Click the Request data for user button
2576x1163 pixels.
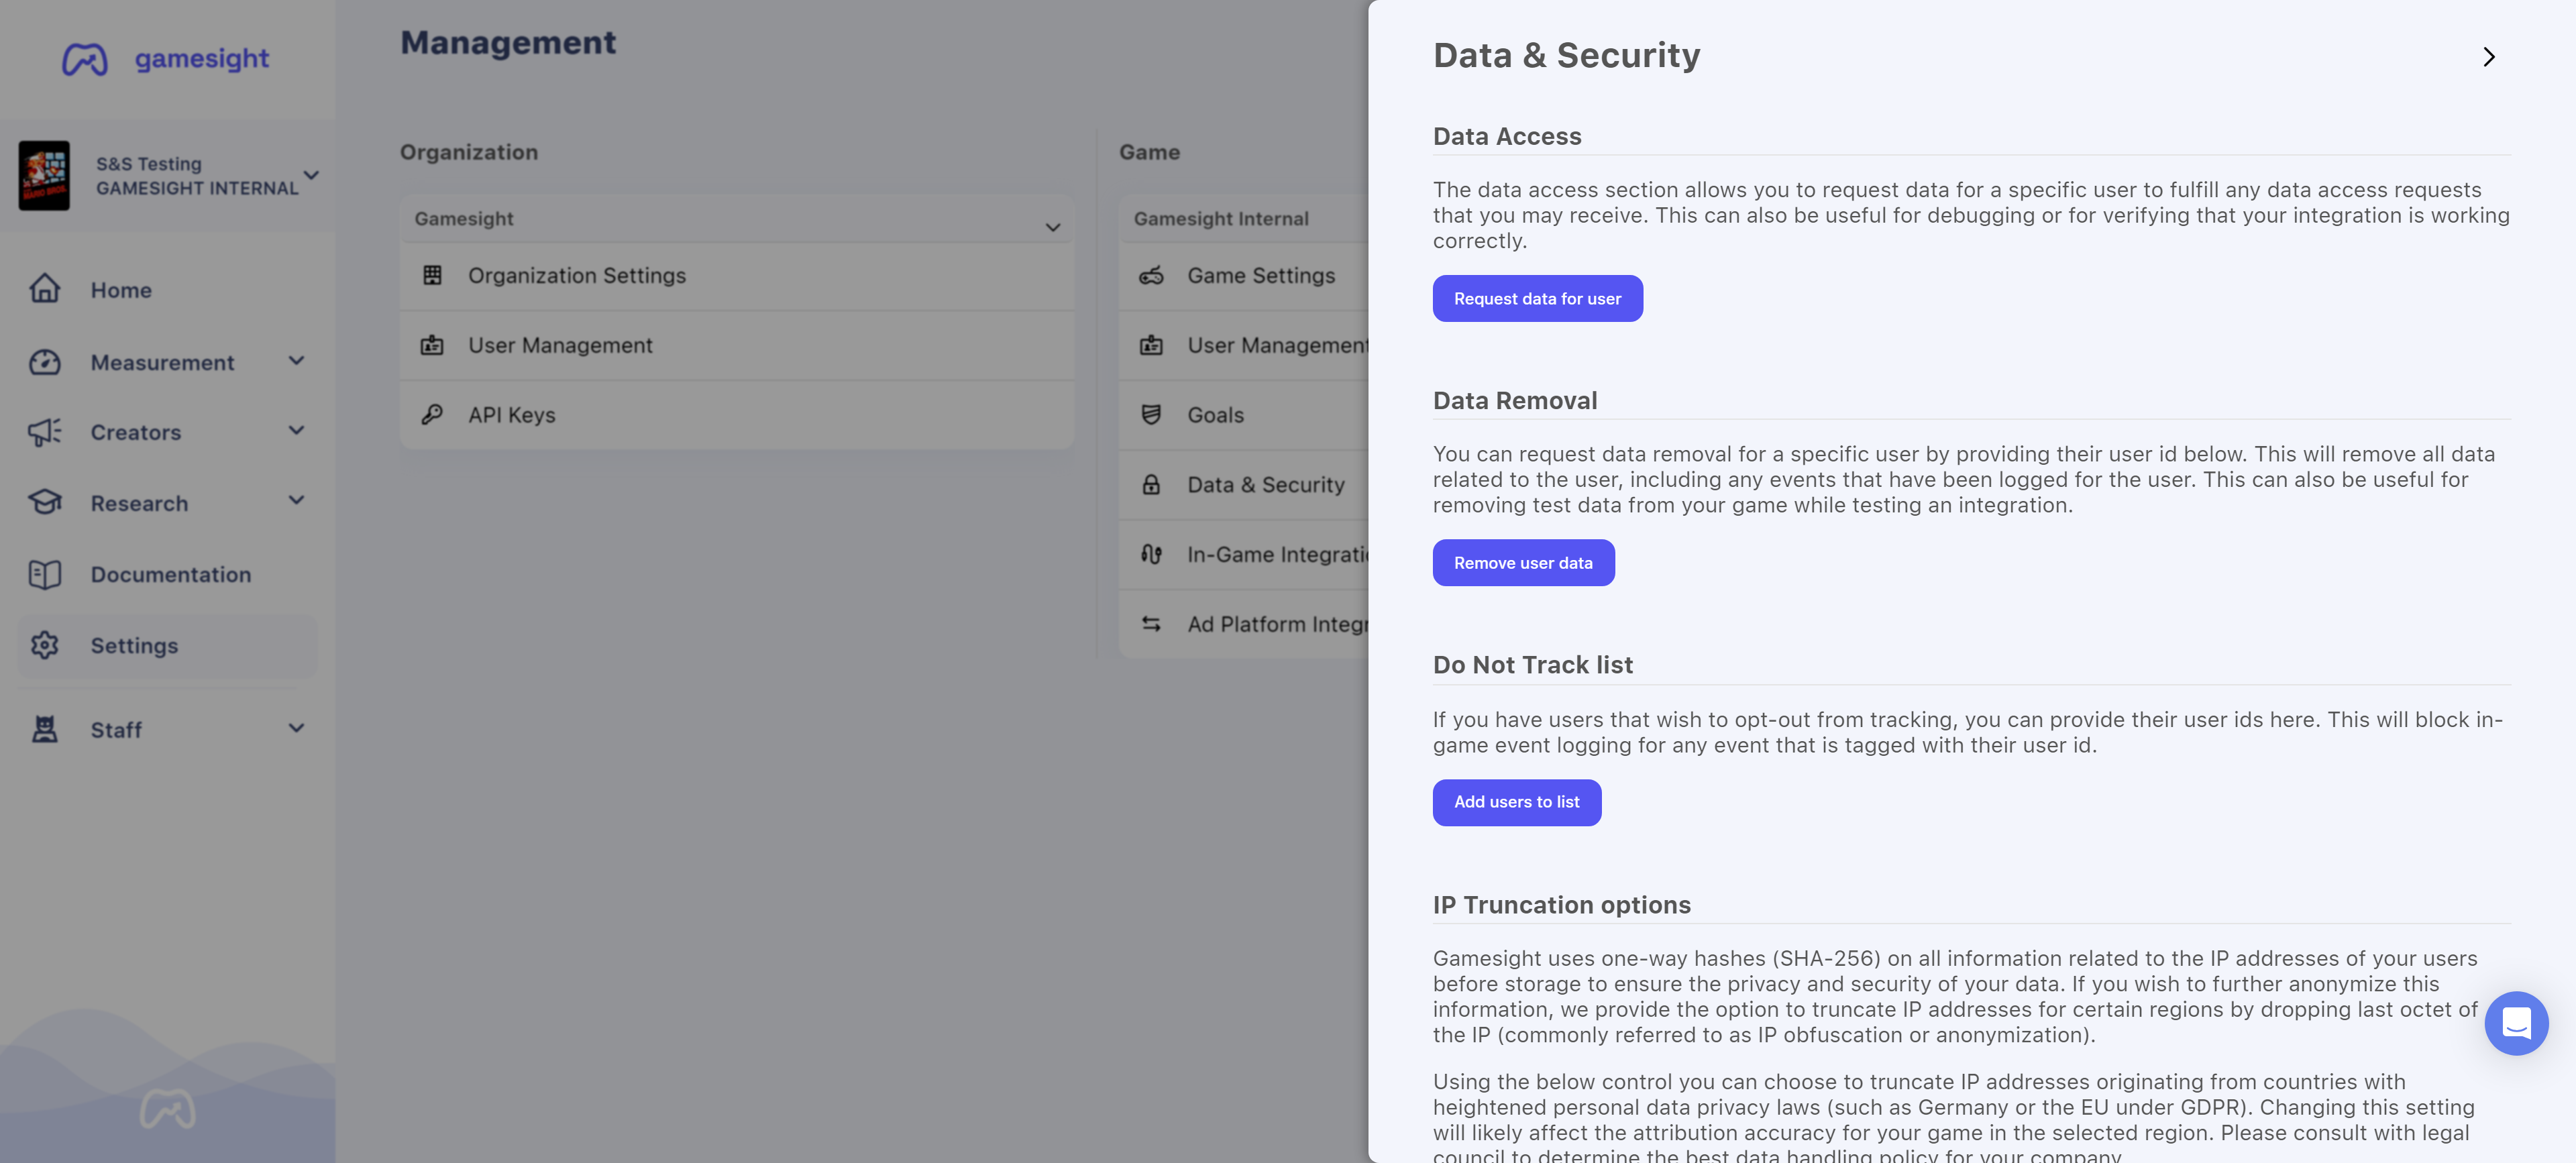[1537, 298]
